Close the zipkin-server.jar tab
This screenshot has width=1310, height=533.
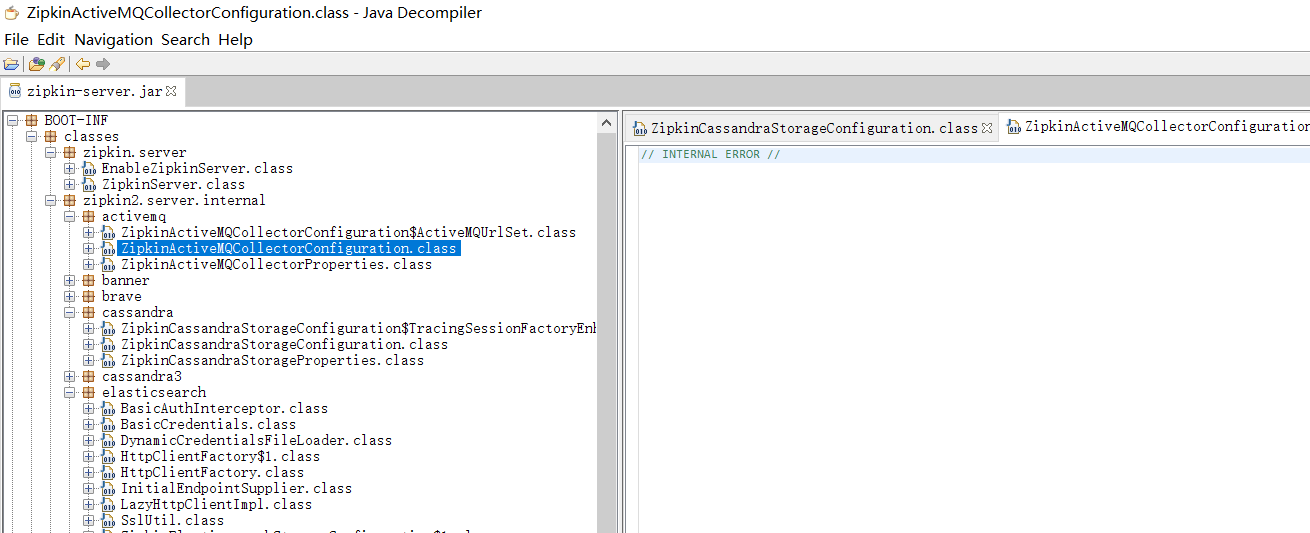pyautogui.click(x=171, y=90)
